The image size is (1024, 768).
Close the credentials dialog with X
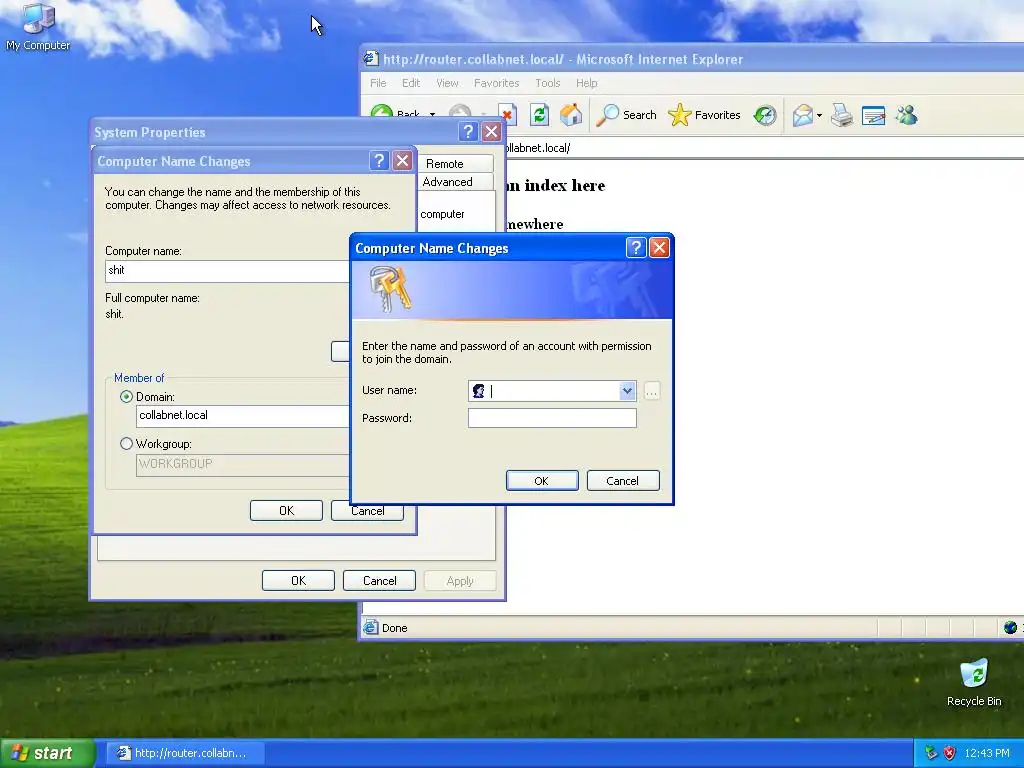tap(660, 248)
